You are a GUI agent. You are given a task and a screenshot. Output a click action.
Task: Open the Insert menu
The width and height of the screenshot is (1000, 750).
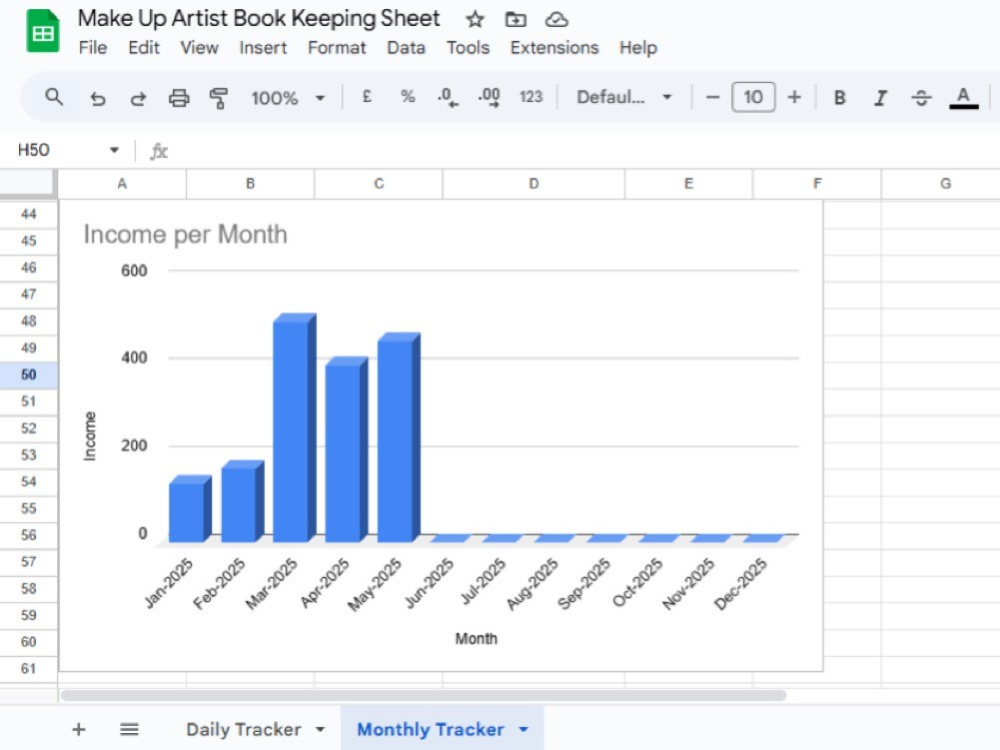coord(263,48)
